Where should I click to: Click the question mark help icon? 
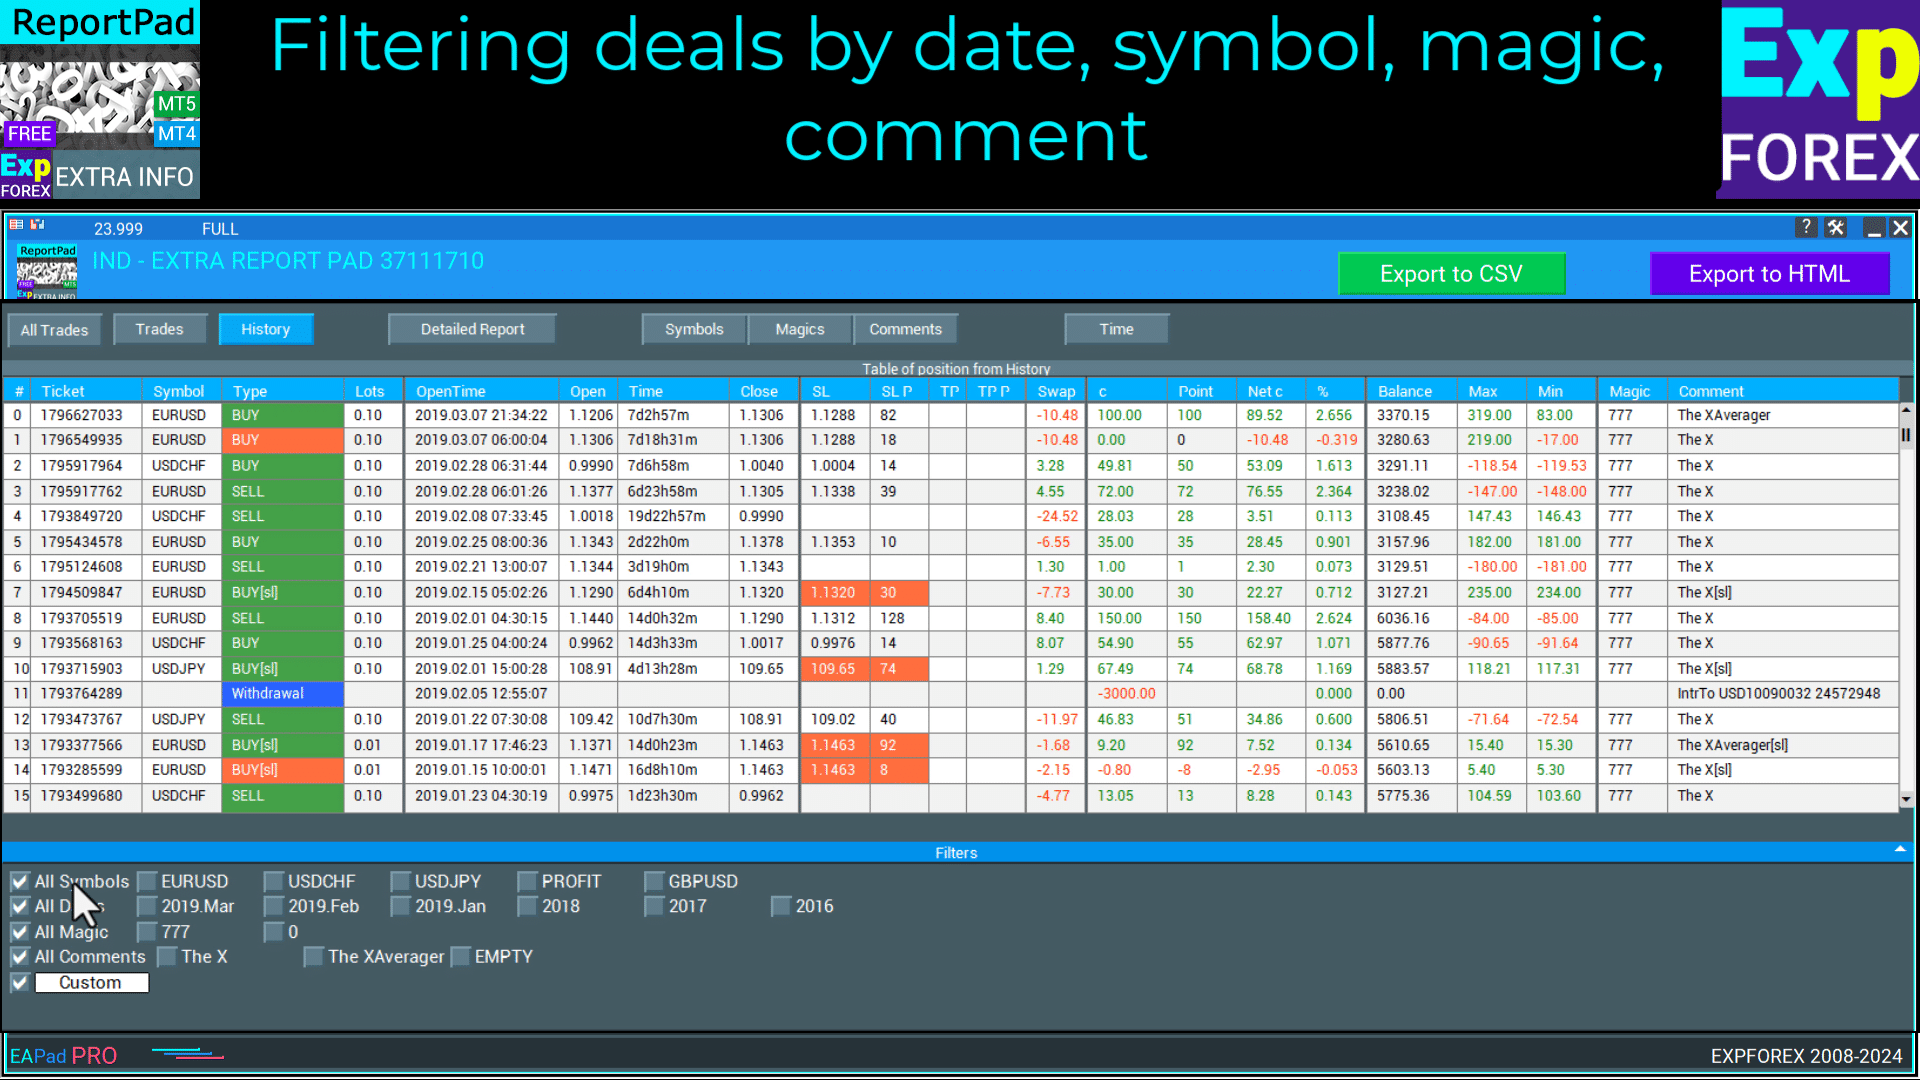1805,228
